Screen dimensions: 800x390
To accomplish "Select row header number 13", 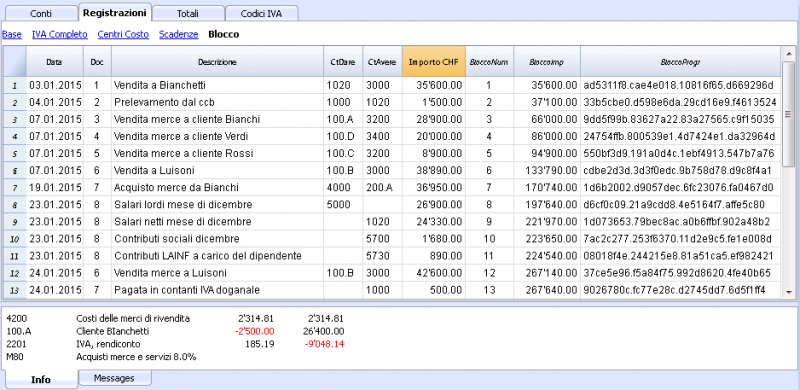I will click(x=15, y=290).
